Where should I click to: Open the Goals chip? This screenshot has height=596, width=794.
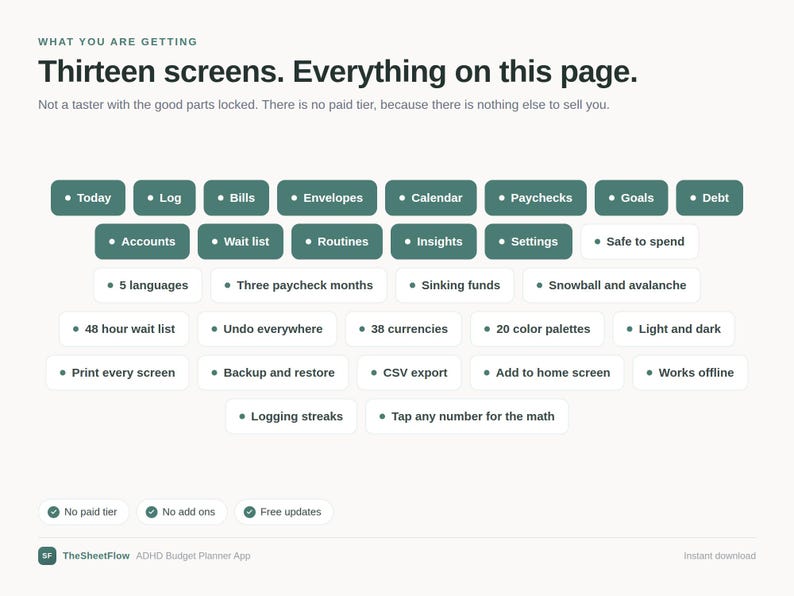click(631, 197)
